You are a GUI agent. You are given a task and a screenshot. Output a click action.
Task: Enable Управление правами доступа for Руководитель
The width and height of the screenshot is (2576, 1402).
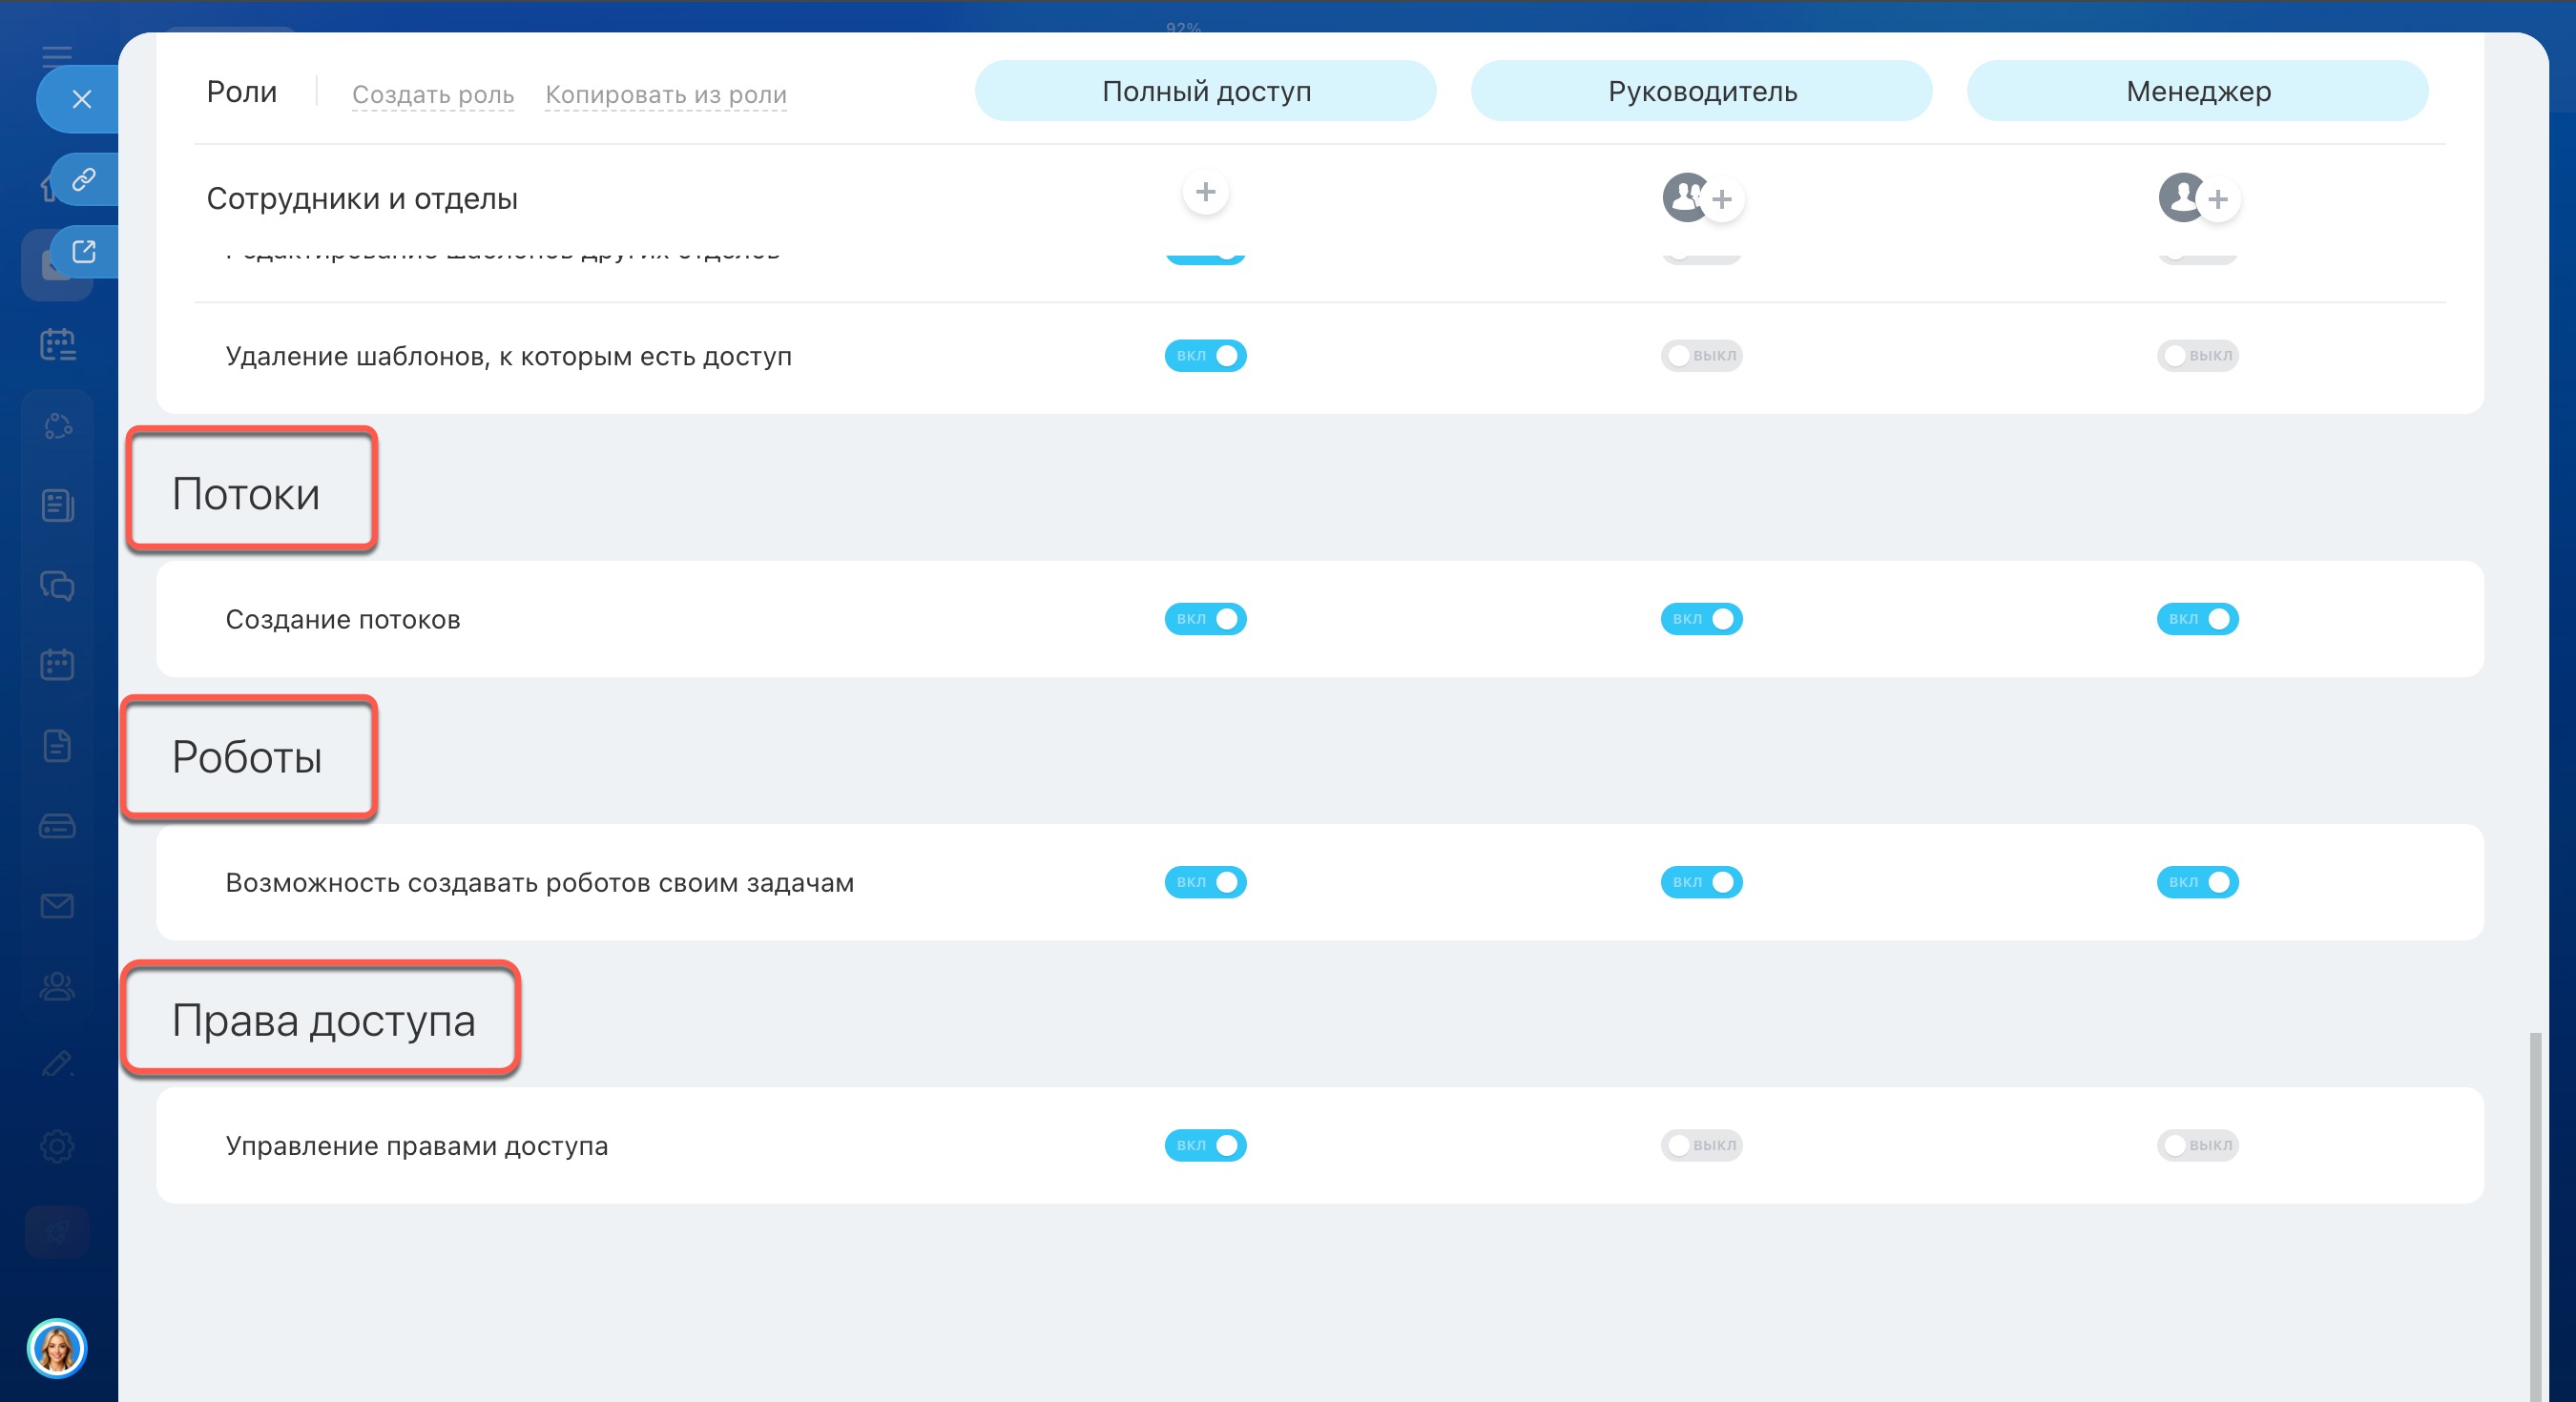[x=1701, y=1145]
